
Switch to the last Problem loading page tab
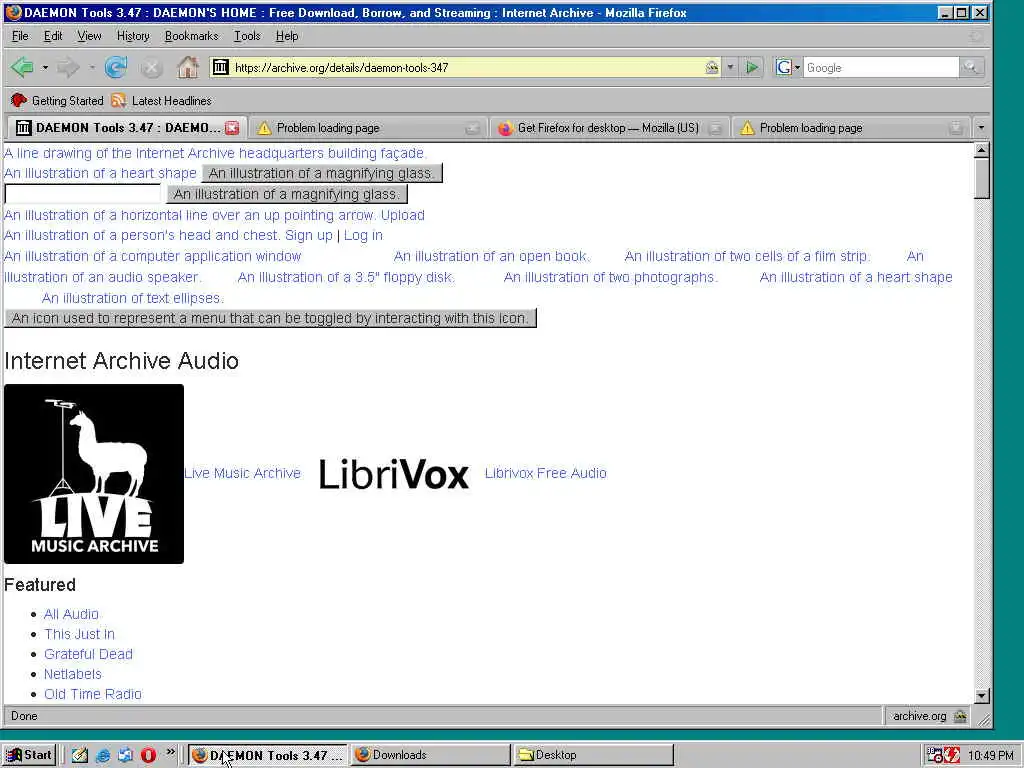click(x=850, y=128)
